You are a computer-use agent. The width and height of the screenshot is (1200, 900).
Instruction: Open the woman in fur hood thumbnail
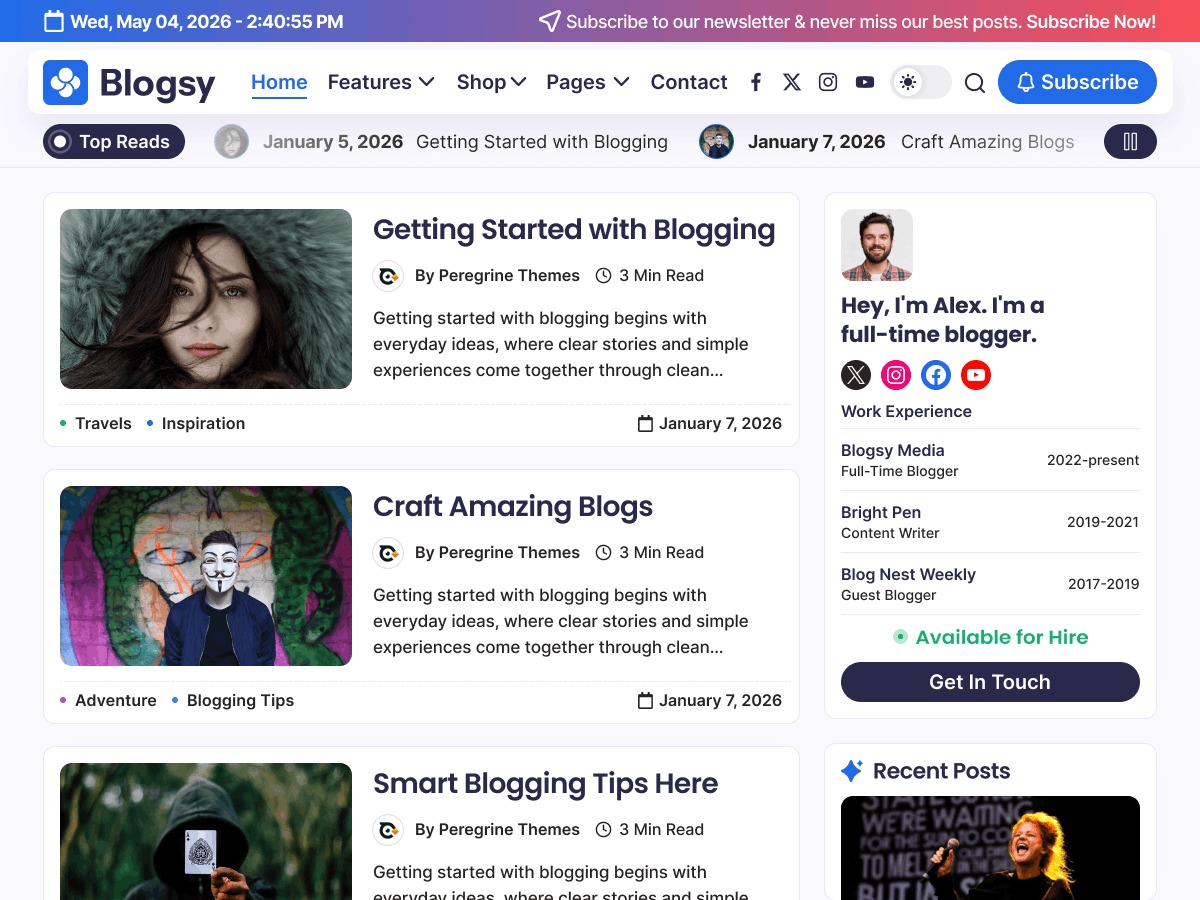[x=206, y=299]
